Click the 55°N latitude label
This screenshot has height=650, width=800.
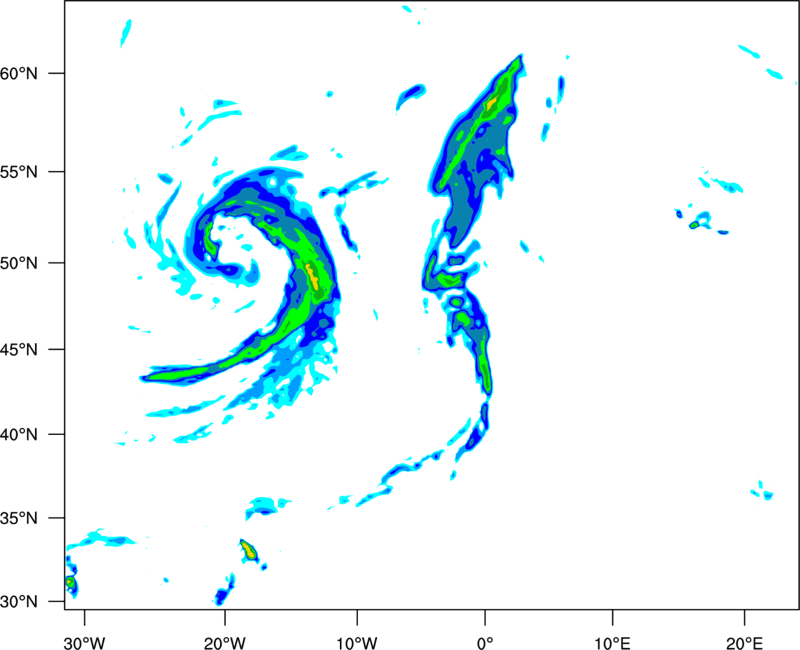coord(19,172)
